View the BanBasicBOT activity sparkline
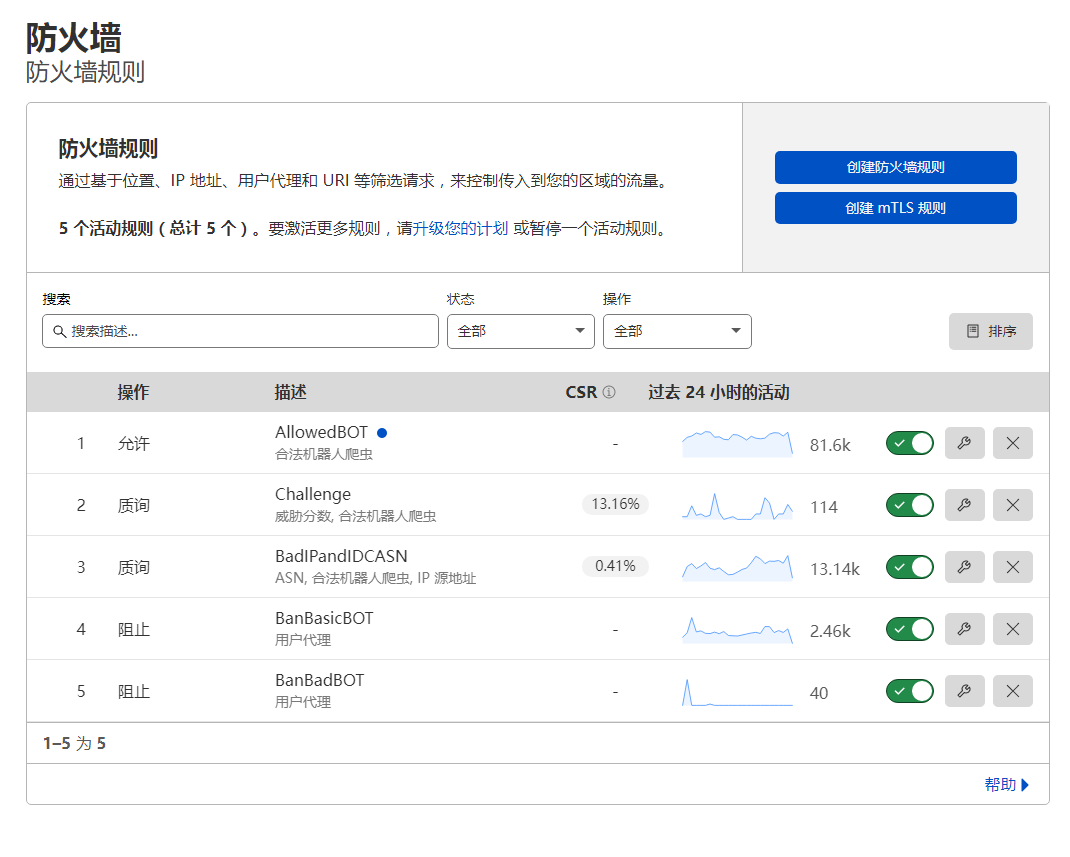This screenshot has width=1070, height=857. tap(738, 630)
